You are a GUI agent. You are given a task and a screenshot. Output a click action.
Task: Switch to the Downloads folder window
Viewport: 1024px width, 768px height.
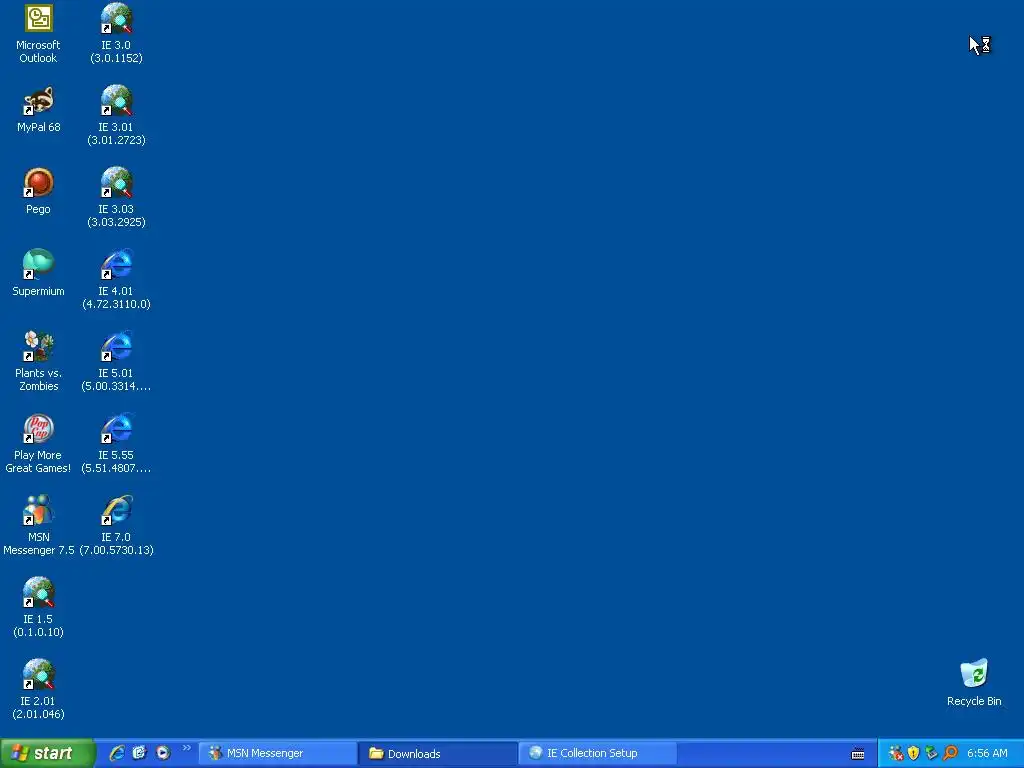tap(438, 754)
